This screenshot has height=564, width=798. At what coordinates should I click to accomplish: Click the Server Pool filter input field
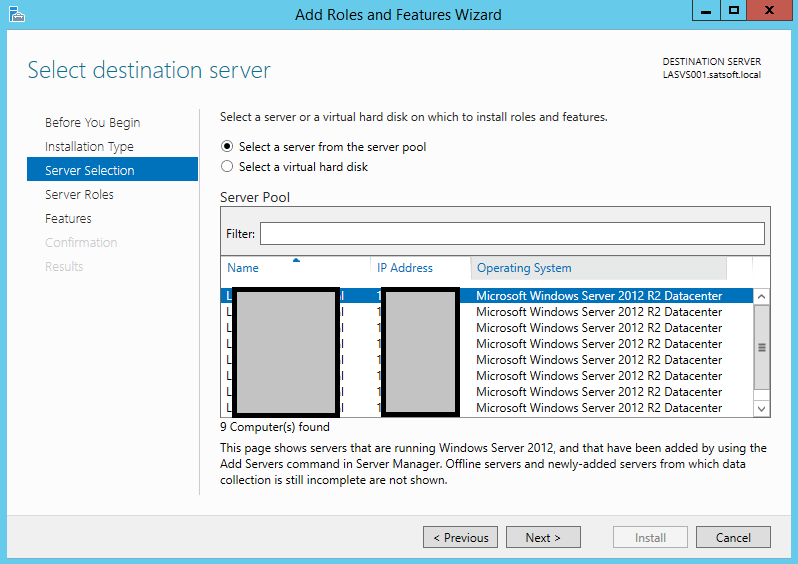pos(512,234)
